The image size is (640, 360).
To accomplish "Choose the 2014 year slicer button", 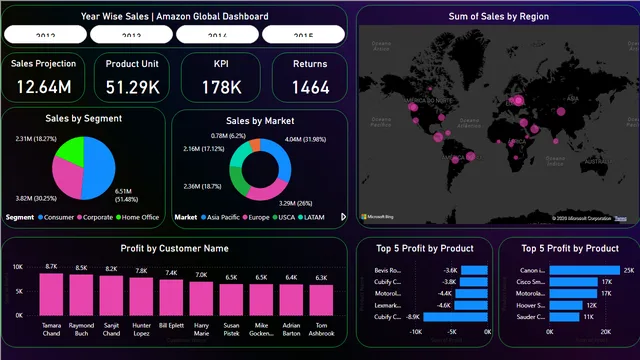I will coord(218,34).
